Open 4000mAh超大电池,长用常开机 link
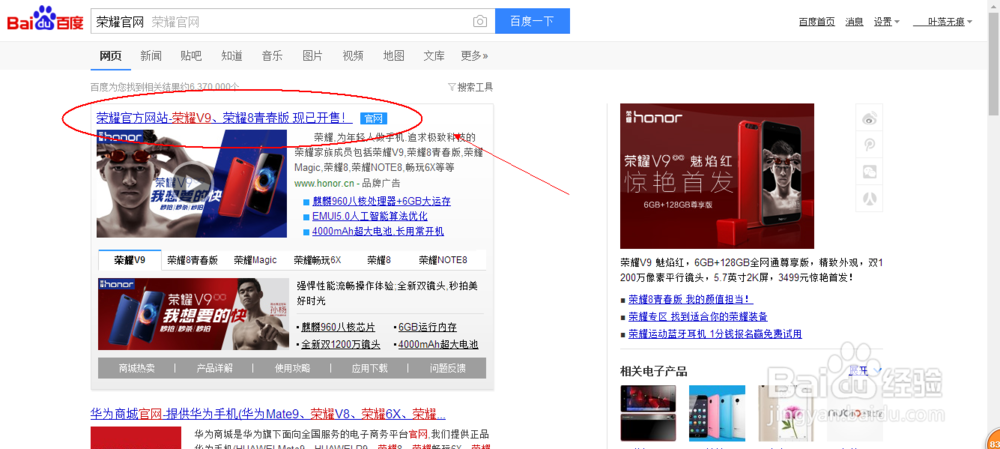Image resolution: width=1000 pixels, height=449 pixels. pos(378,232)
